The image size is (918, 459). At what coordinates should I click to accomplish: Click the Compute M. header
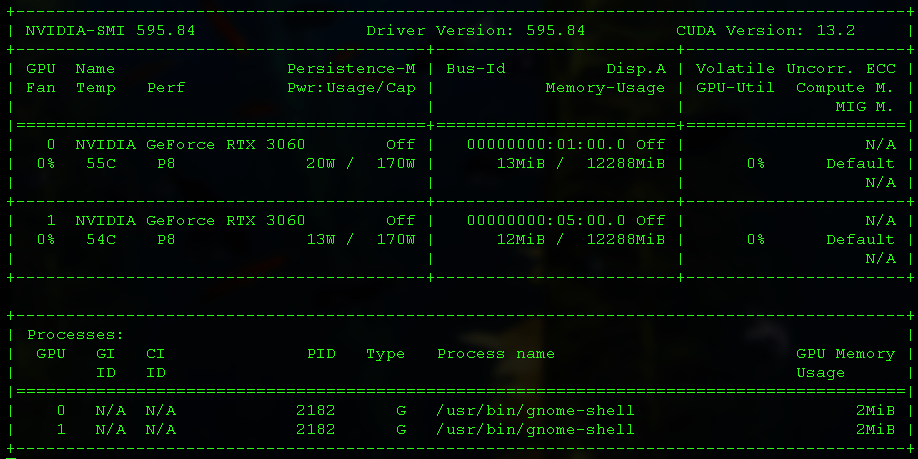[845, 88]
